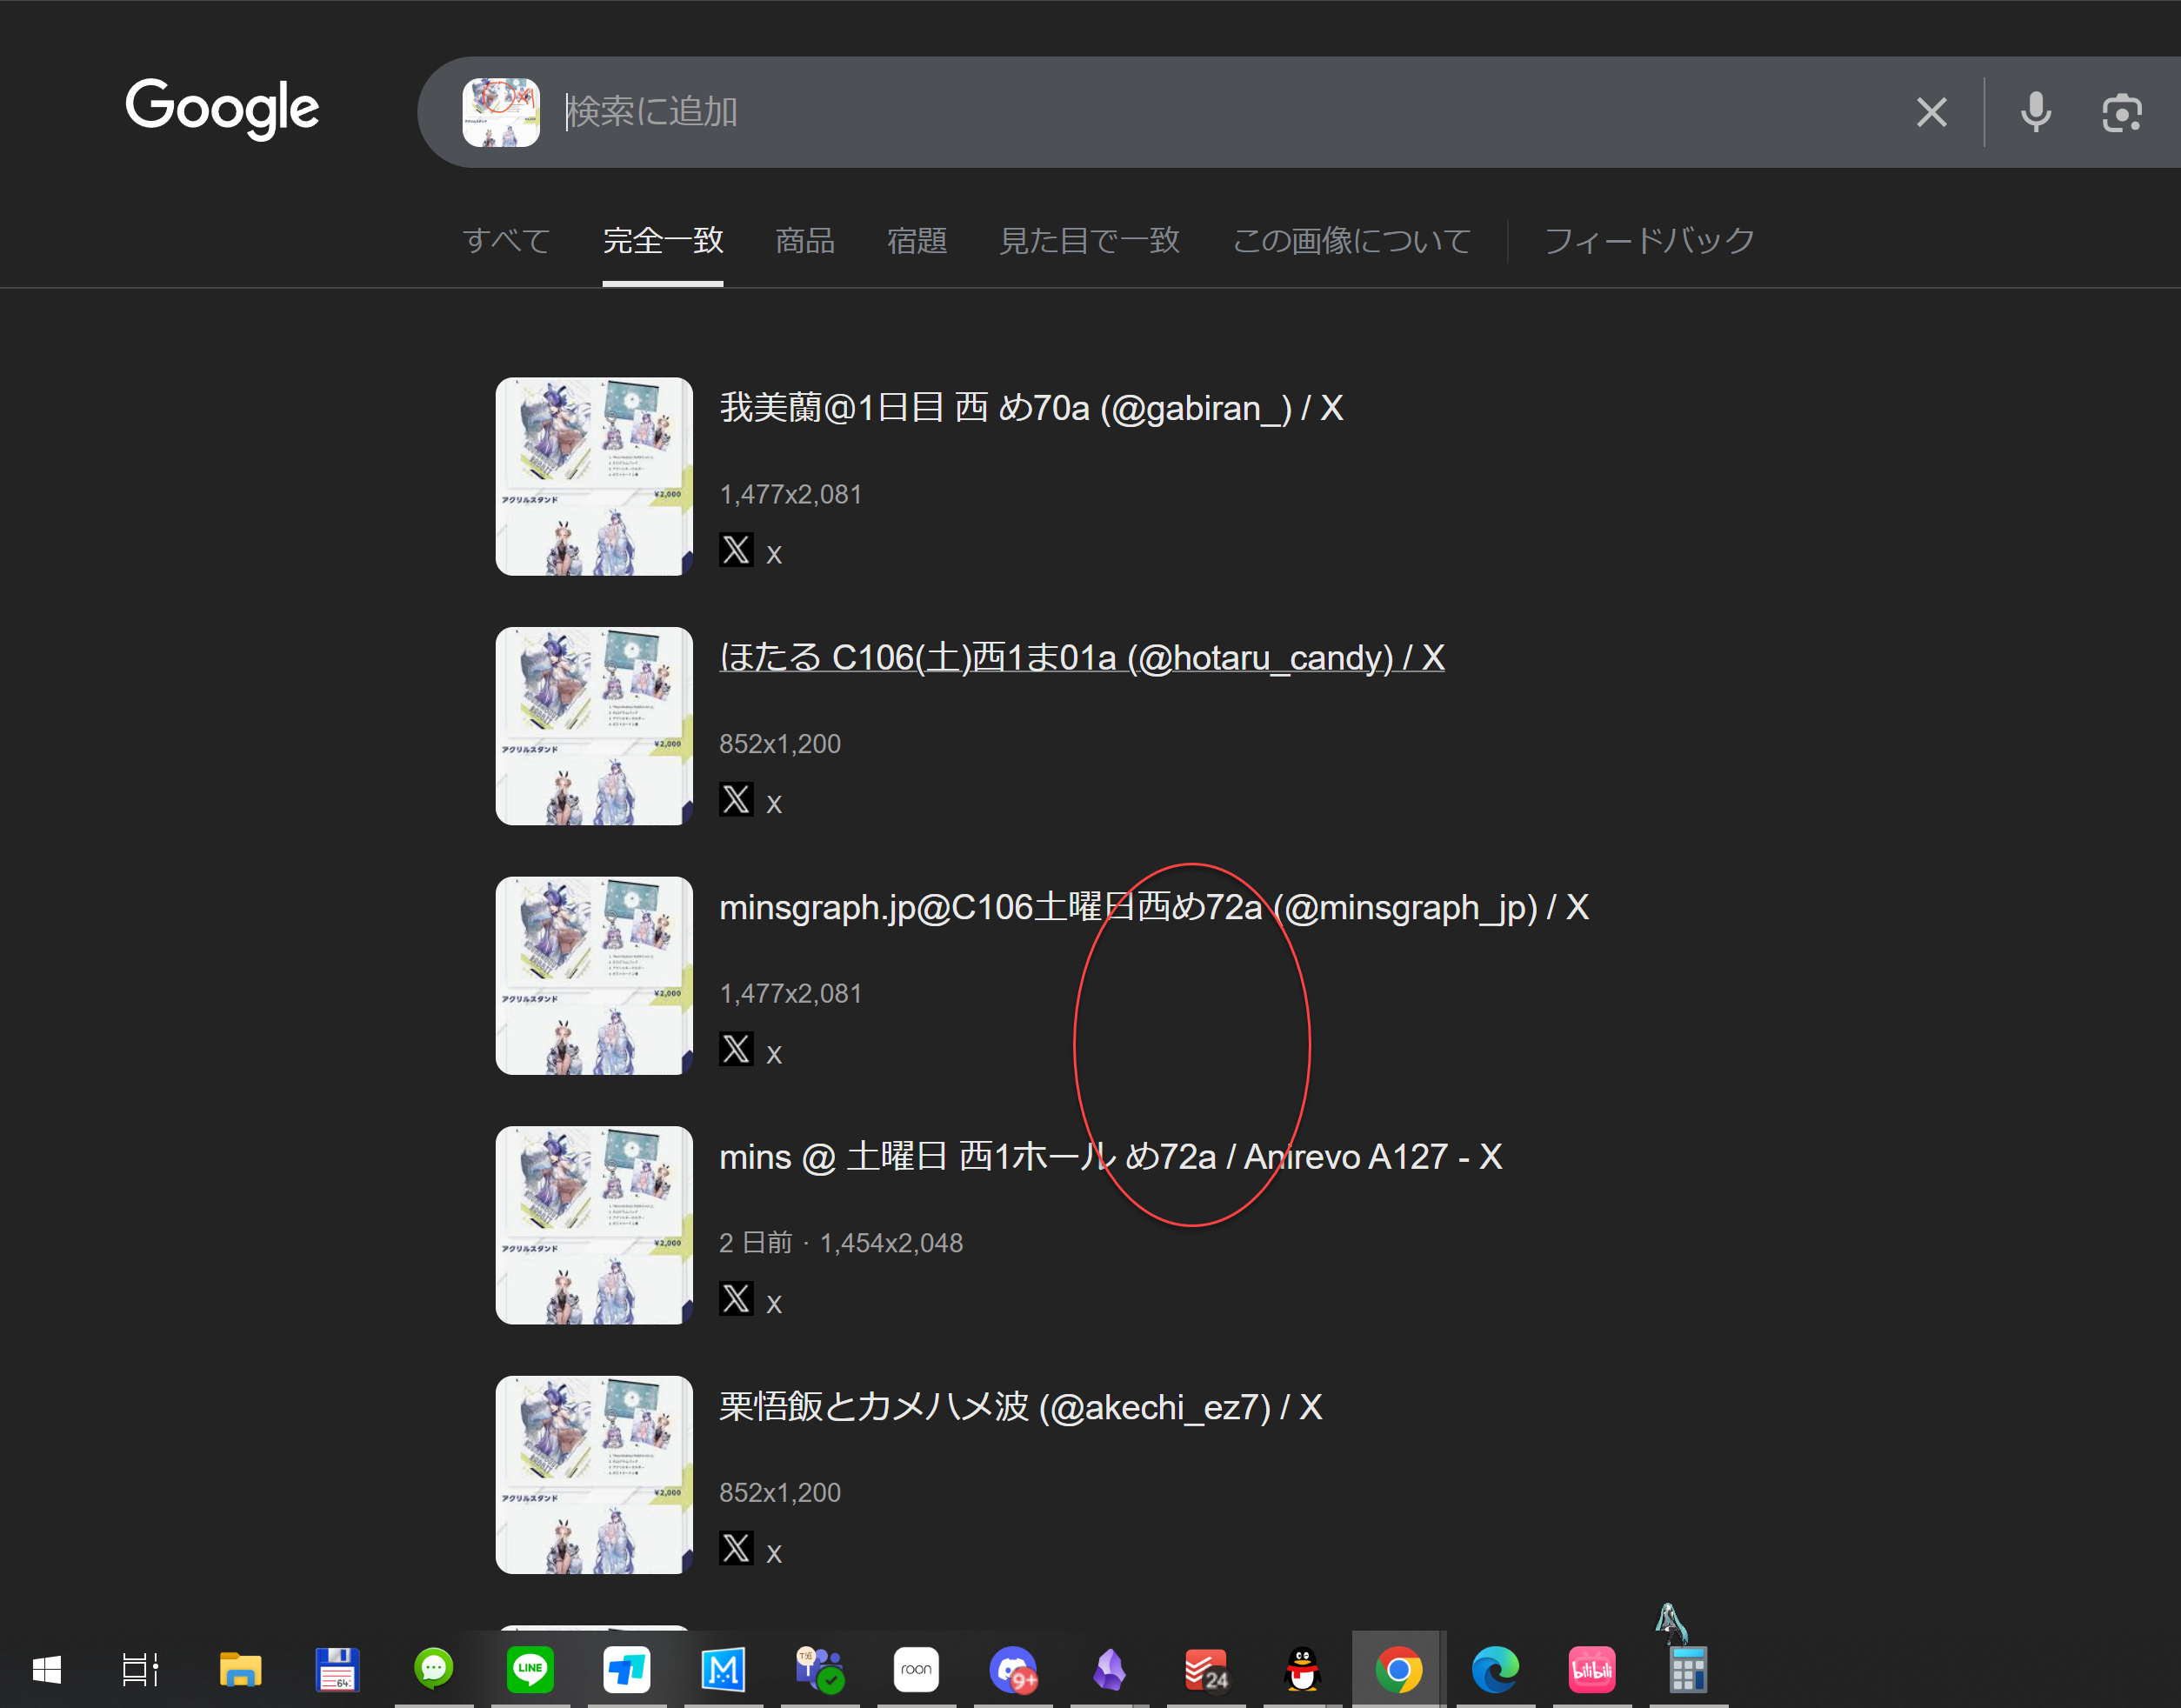Open the 商品 tab
Screen dimensions: 2181x1708
pyautogui.click(x=804, y=240)
